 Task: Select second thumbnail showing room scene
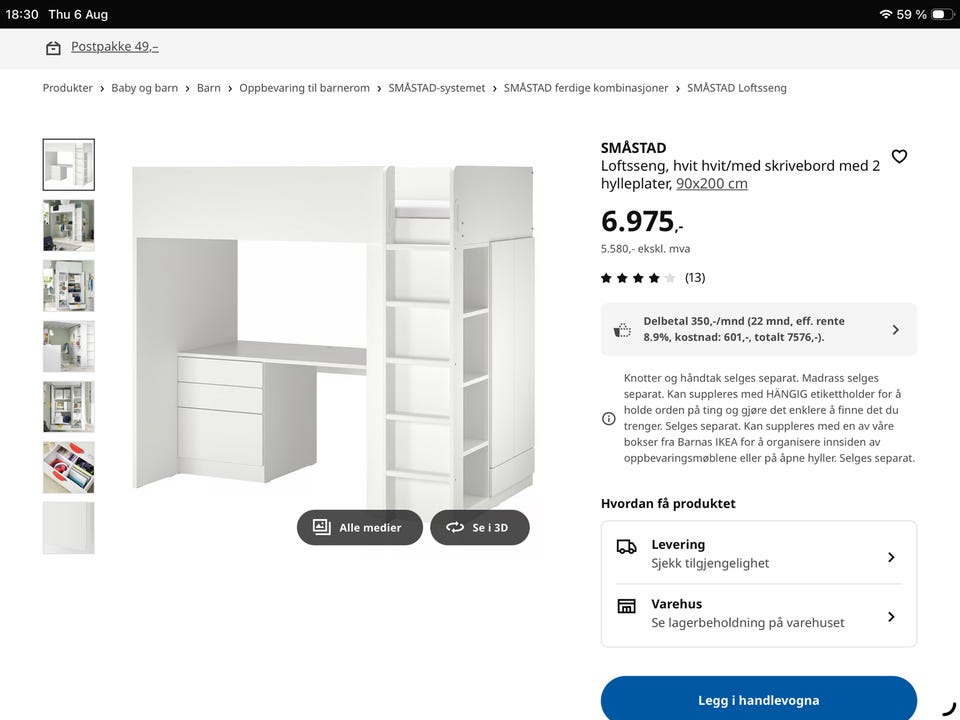coord(69,225)
